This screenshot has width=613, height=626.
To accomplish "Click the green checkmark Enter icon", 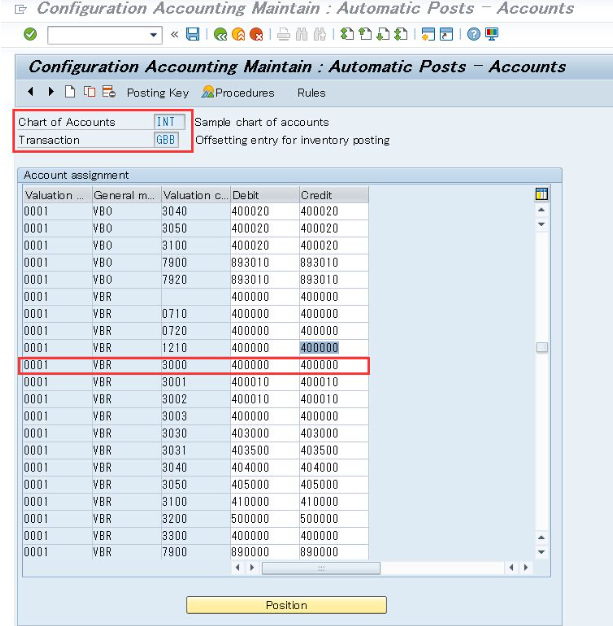I will (x=30, y=35).
